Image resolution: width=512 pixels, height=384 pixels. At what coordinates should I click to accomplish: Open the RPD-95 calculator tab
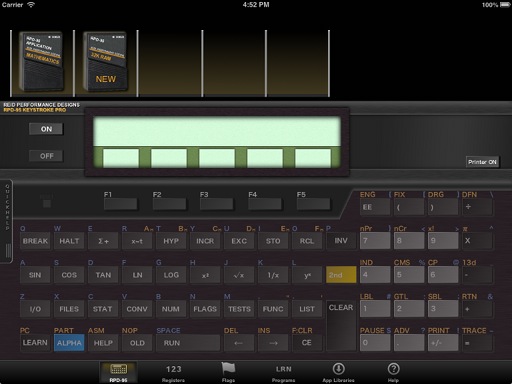(118, 372)
